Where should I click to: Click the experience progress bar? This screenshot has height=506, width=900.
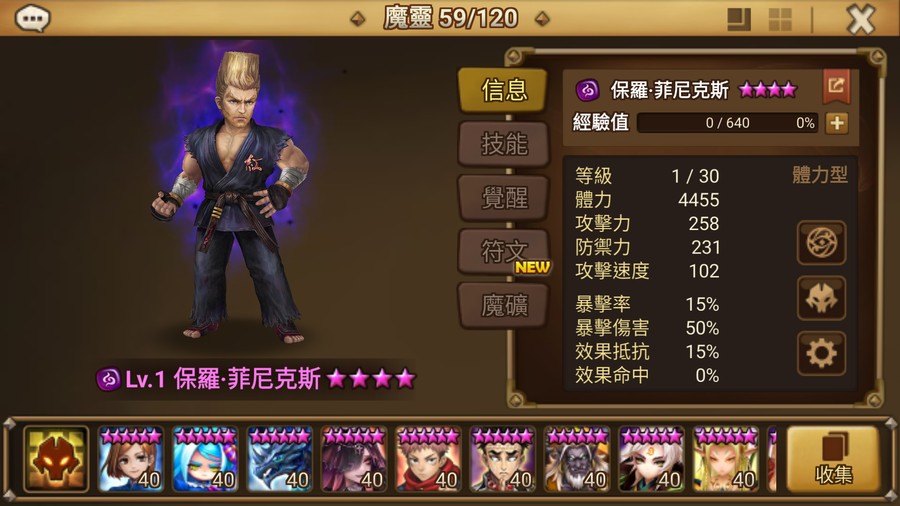pyautogui.click(x=729, y=123)
